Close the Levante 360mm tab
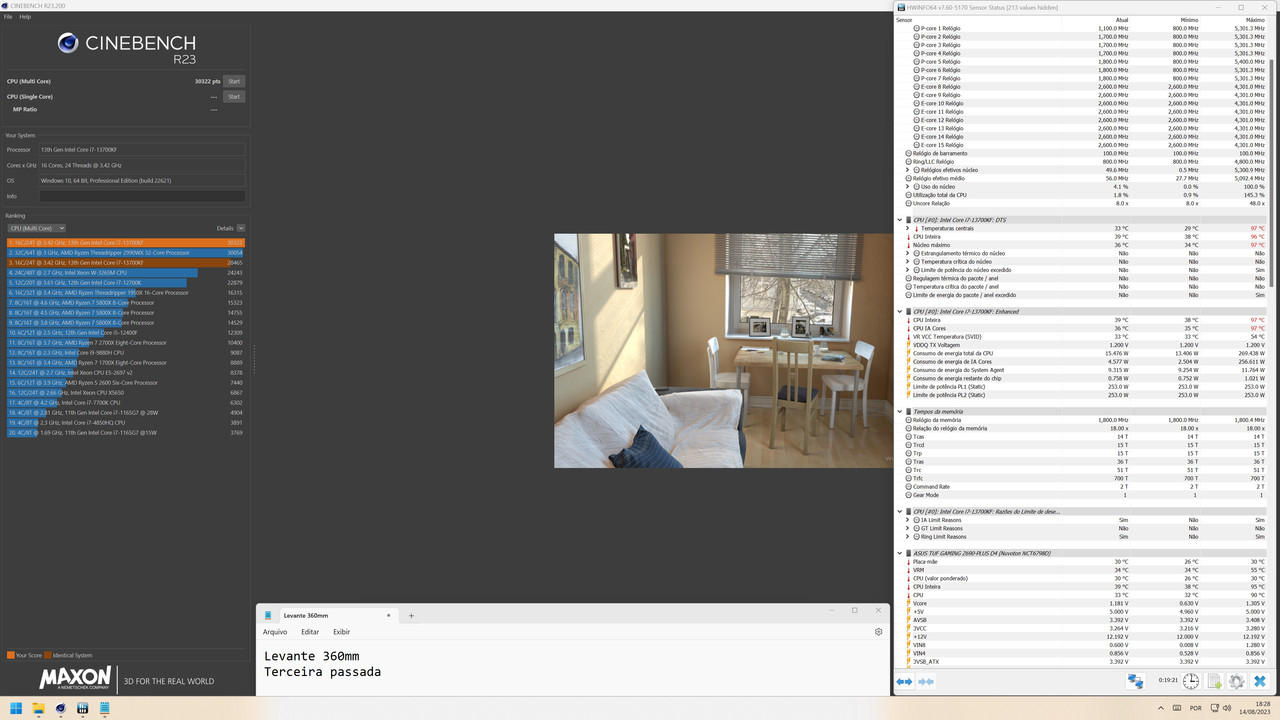Image resolution: width=1280 pixels, height=720 pixels. (x=389, y=615)
